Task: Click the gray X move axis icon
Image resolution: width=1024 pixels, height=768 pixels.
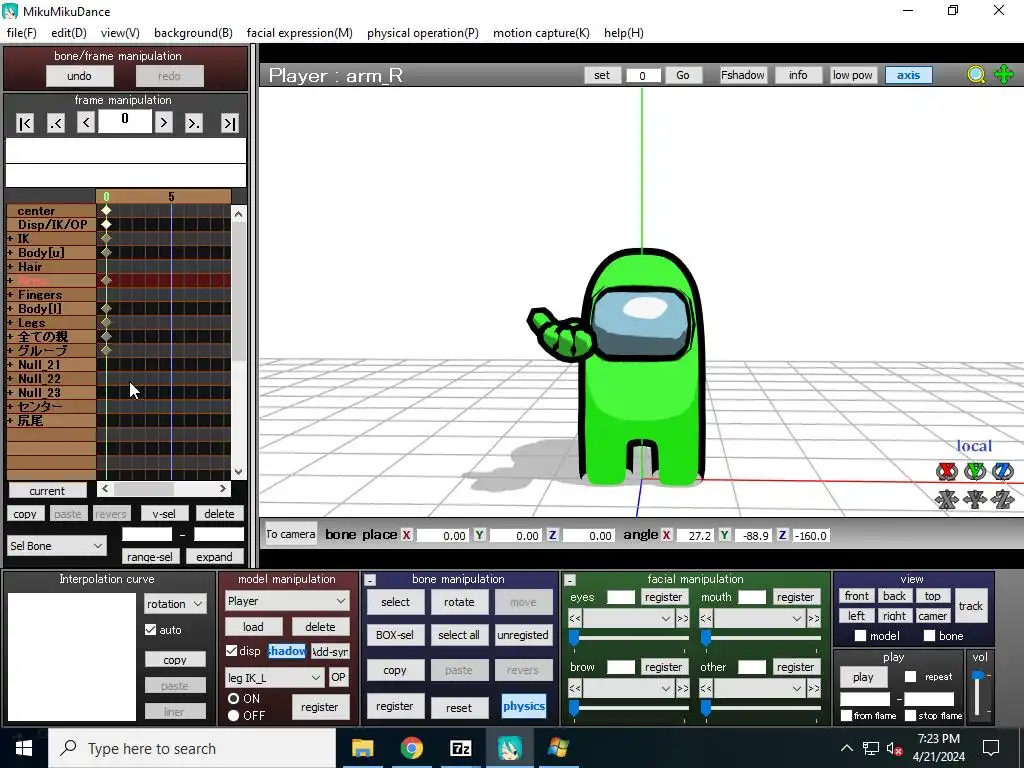Action: [946, 500]
